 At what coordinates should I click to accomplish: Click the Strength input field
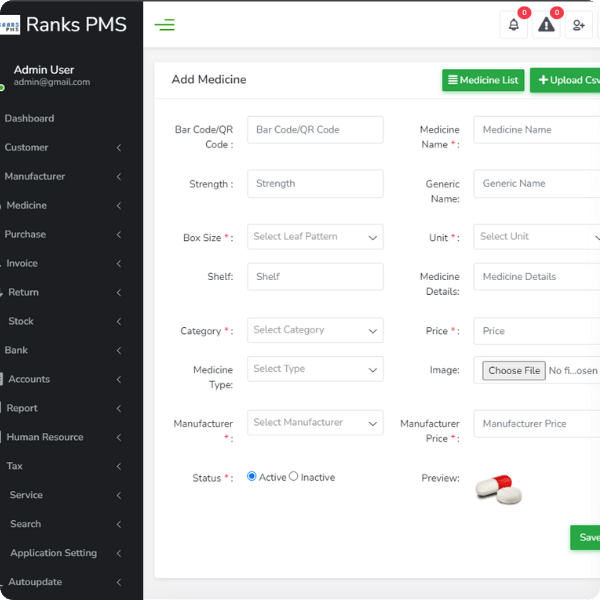pos(315,184)
